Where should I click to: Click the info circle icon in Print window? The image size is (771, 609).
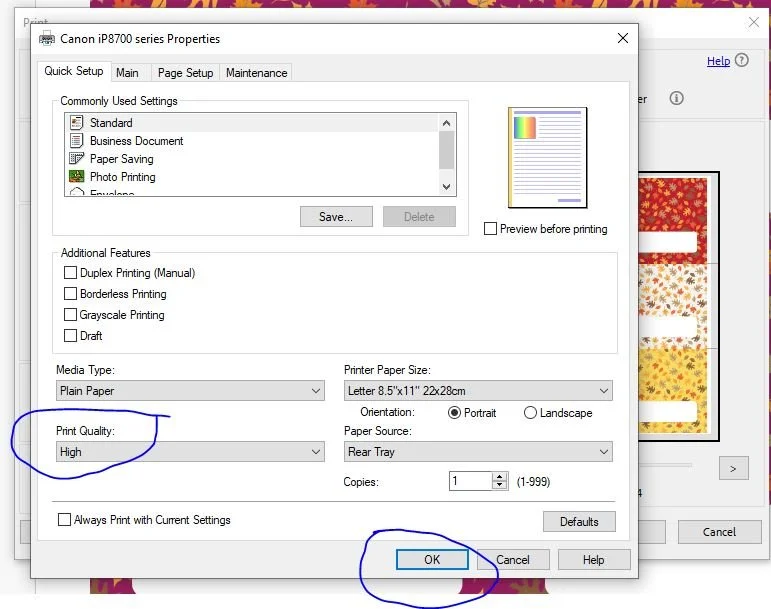[677, 98]
